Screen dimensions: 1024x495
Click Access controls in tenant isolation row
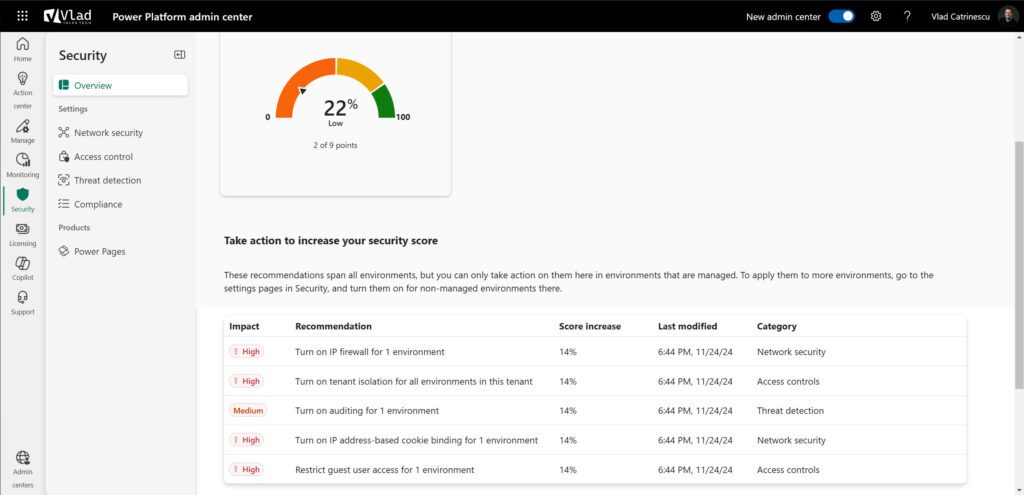pyautogui.click(x=788, y=381)
